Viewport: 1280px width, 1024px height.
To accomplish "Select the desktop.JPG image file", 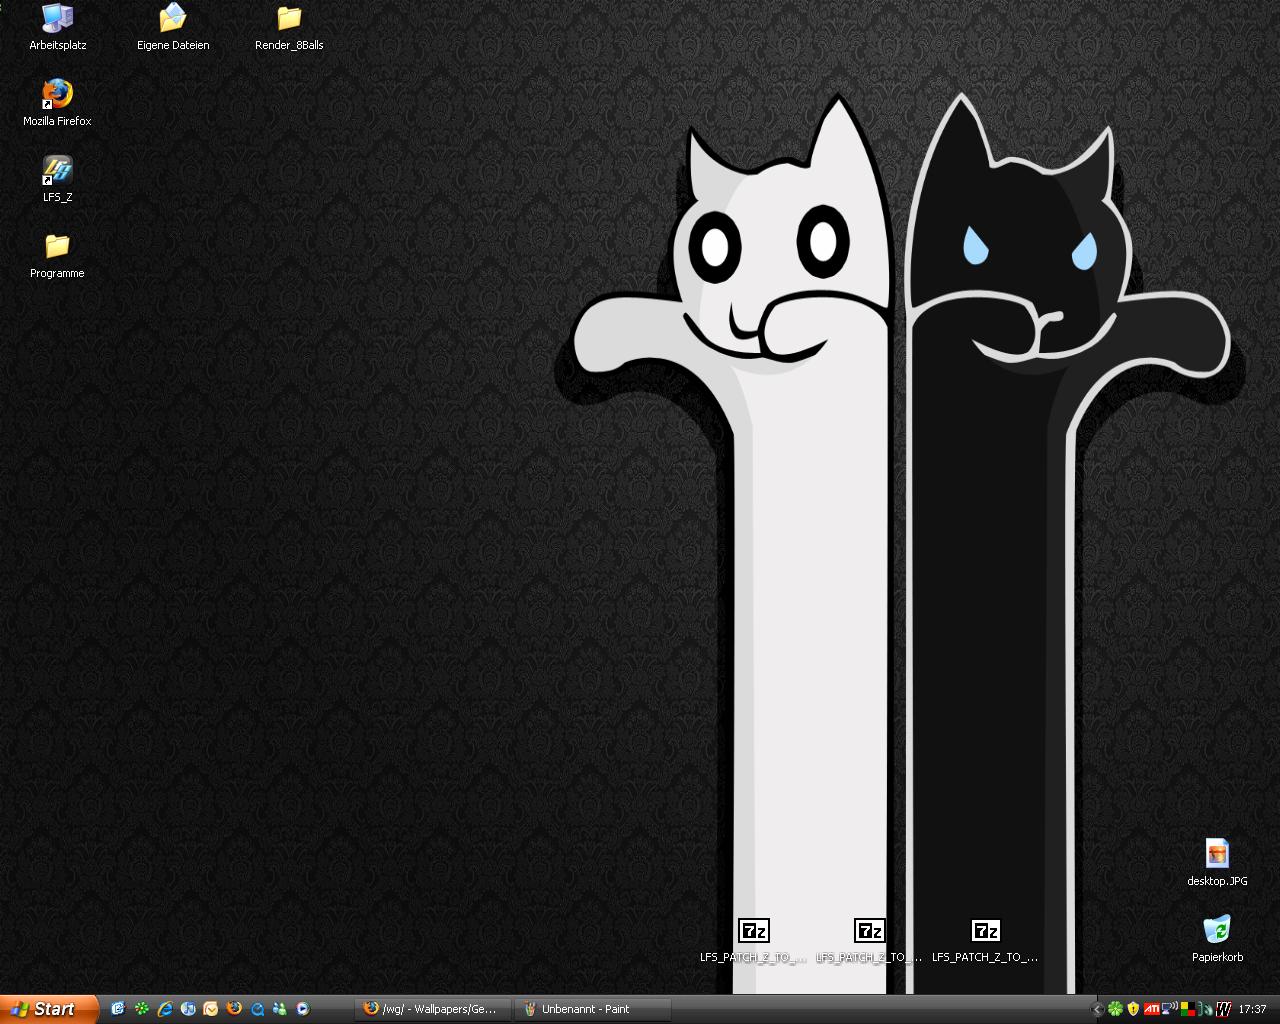I will (x=1217, y=863).
